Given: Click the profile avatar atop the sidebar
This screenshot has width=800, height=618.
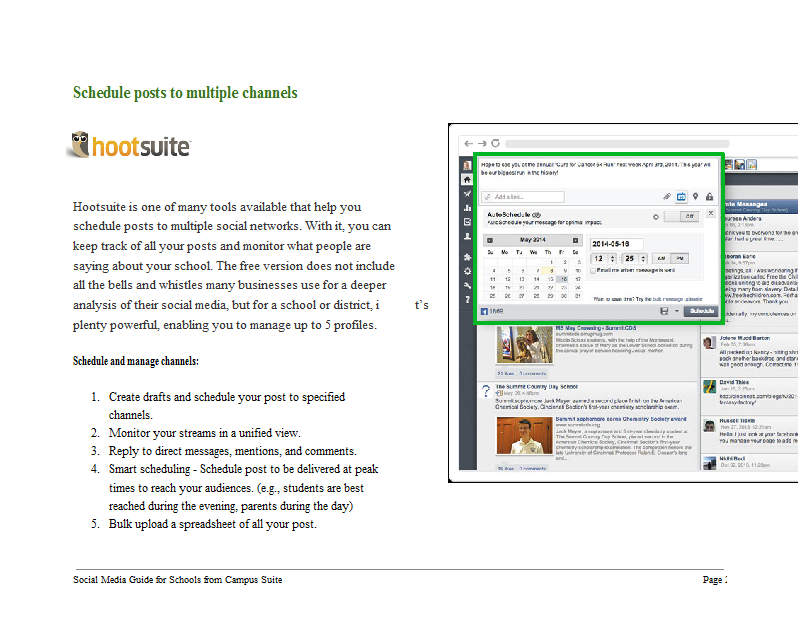Looking at the screenshot, I should tap(467, 165).
